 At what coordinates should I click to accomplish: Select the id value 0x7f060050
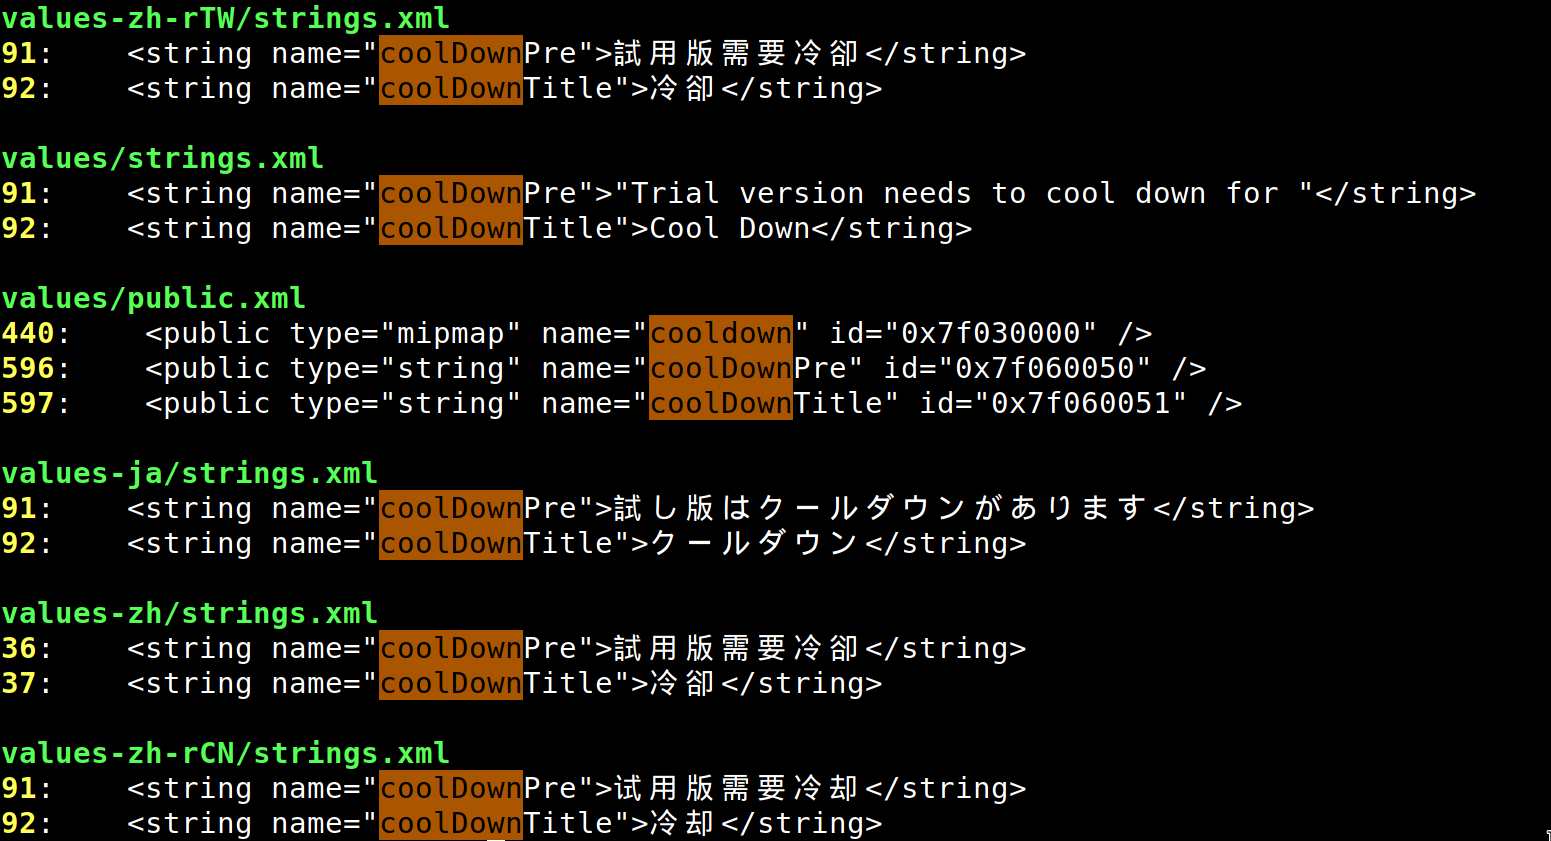pos(1045,368)
